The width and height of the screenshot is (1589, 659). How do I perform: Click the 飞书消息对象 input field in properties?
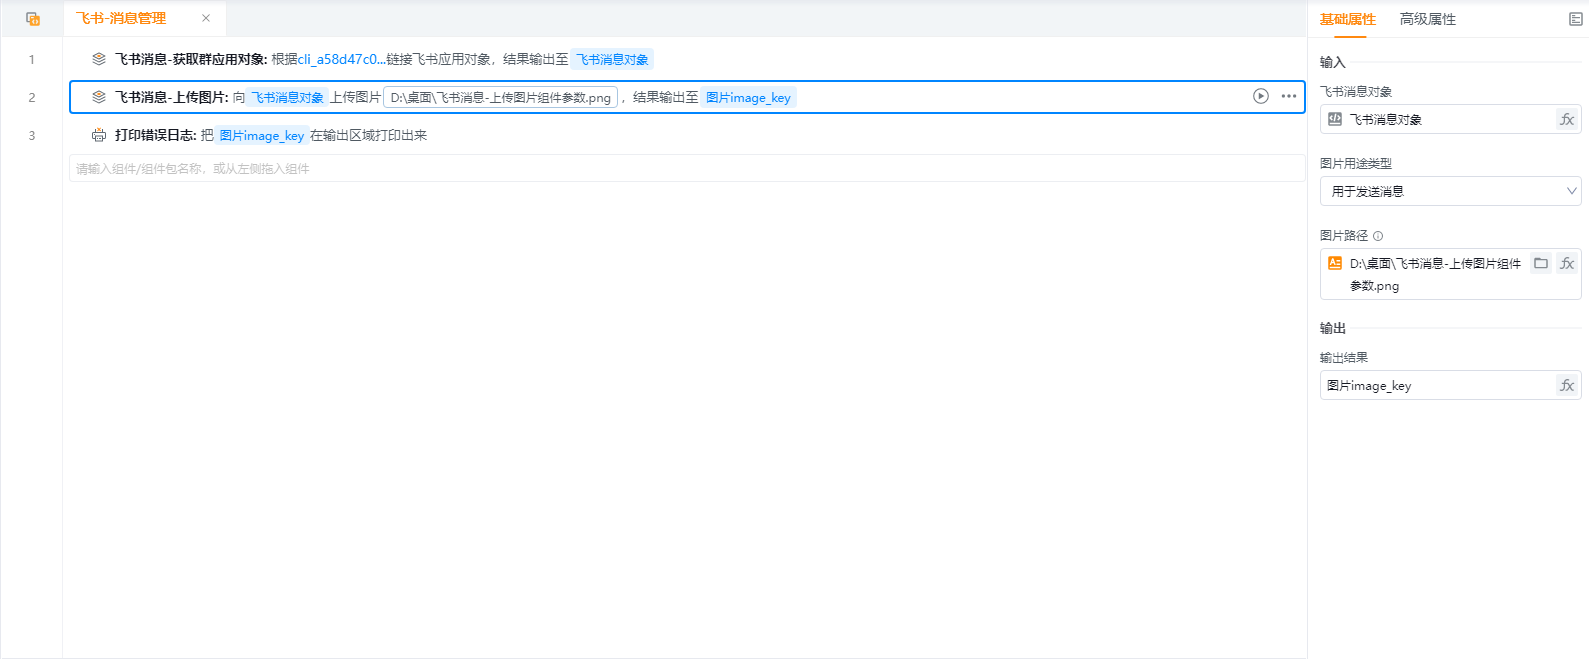tap(1450, 119)
